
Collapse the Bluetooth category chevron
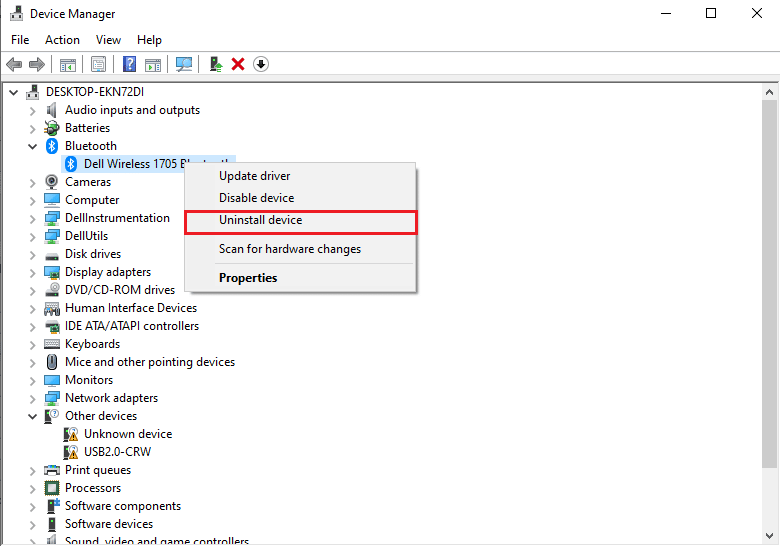pyautogui.click(x=33, y=146)
